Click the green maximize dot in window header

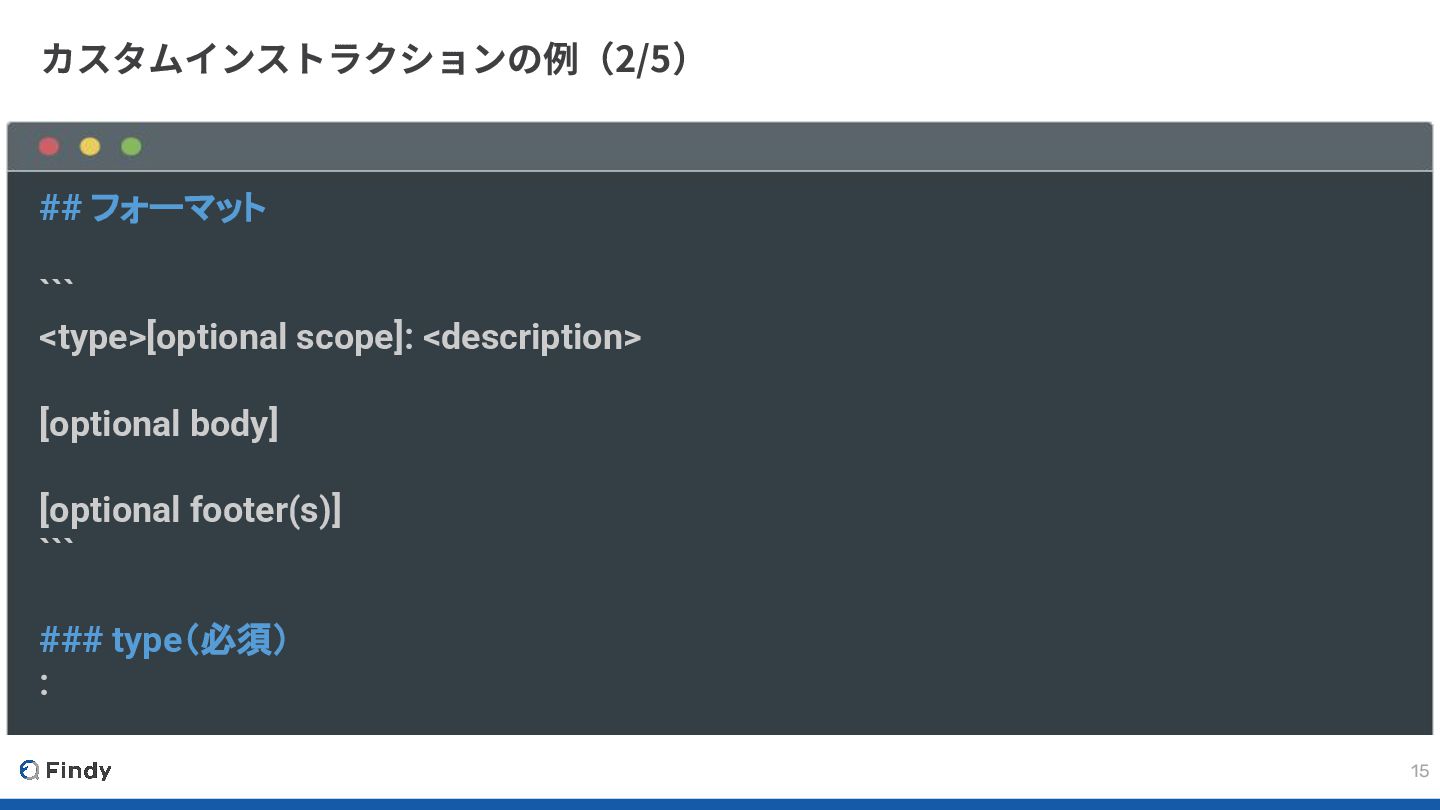point(131,147)
